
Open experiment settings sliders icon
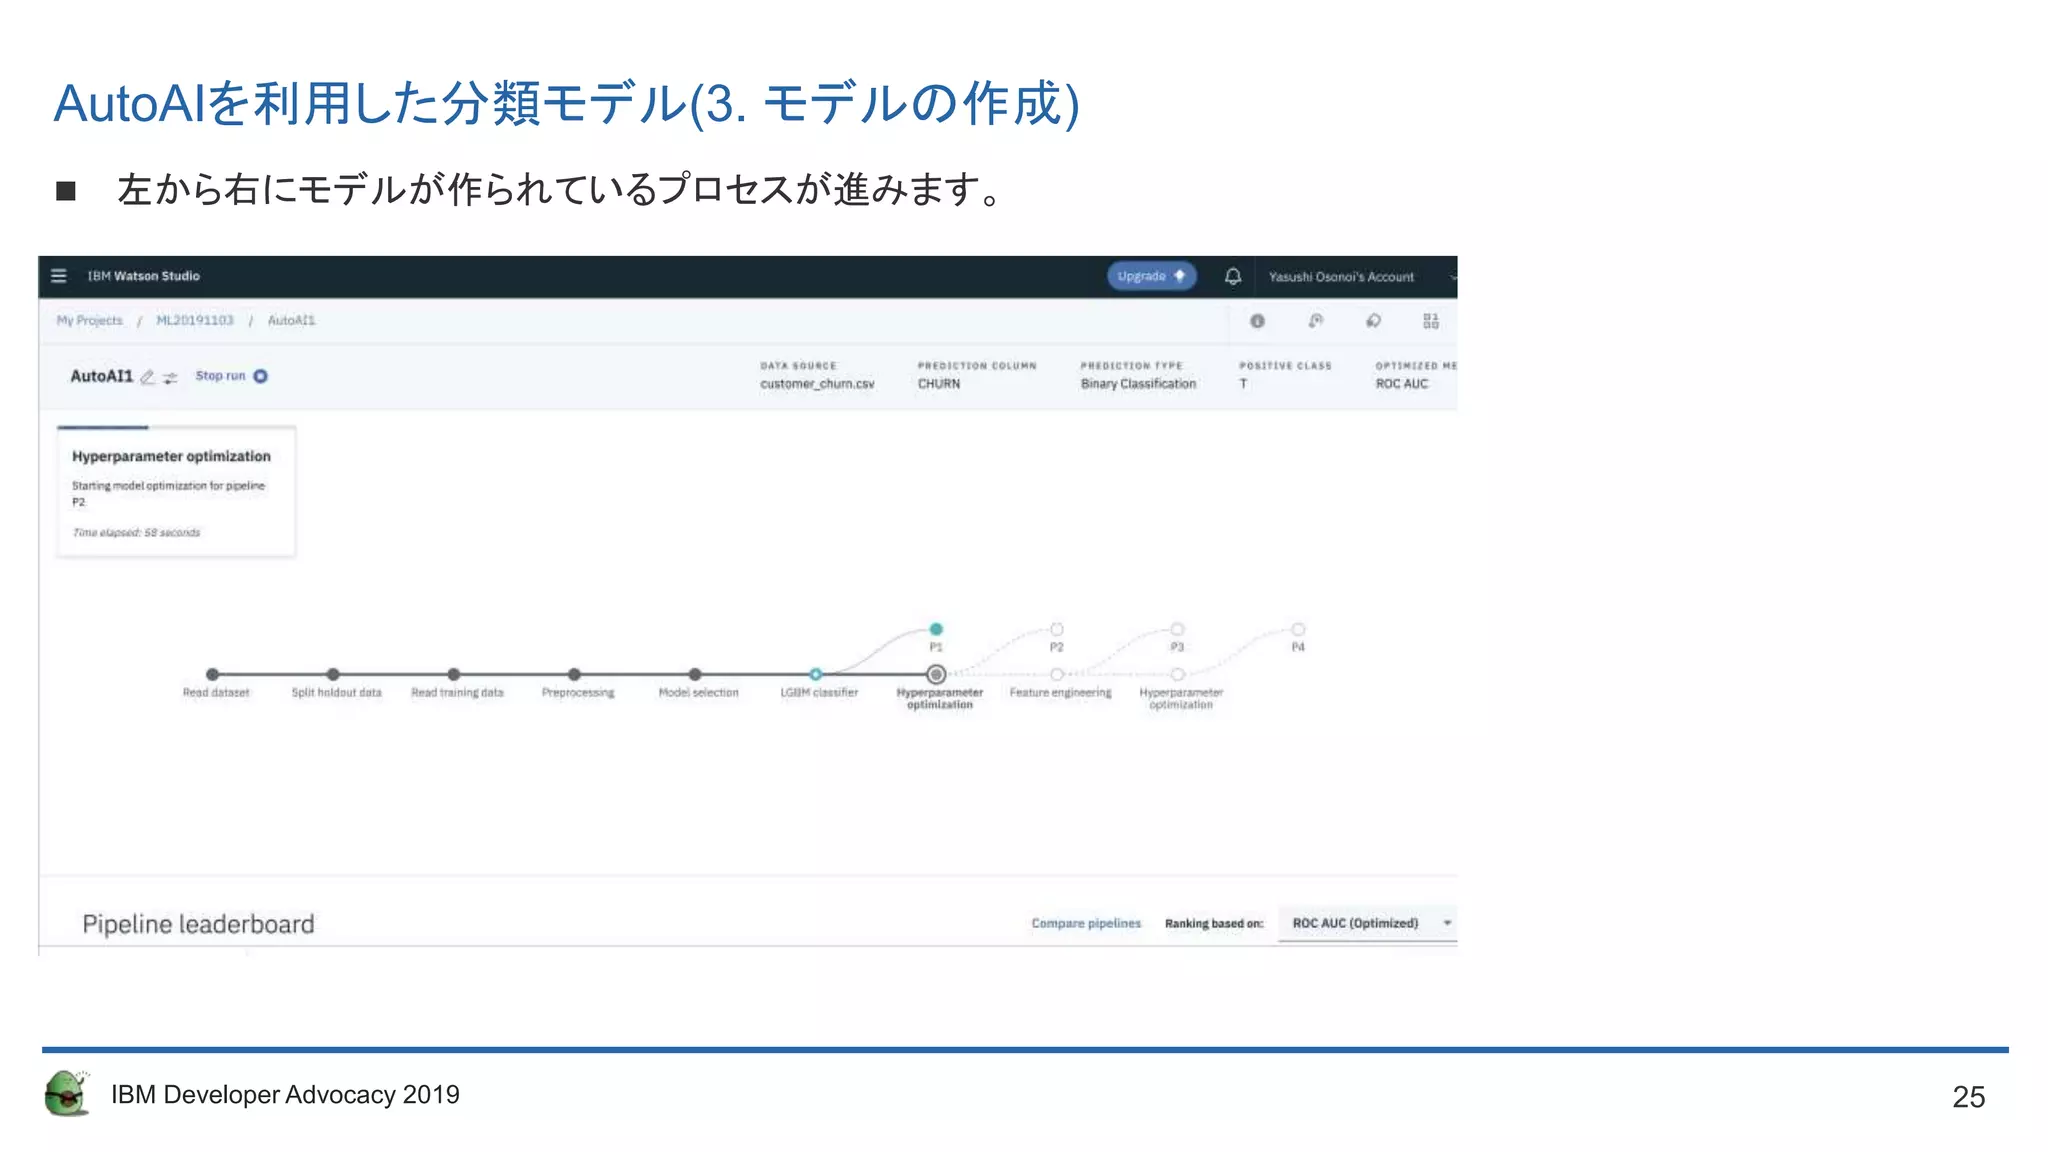point(170,378)
